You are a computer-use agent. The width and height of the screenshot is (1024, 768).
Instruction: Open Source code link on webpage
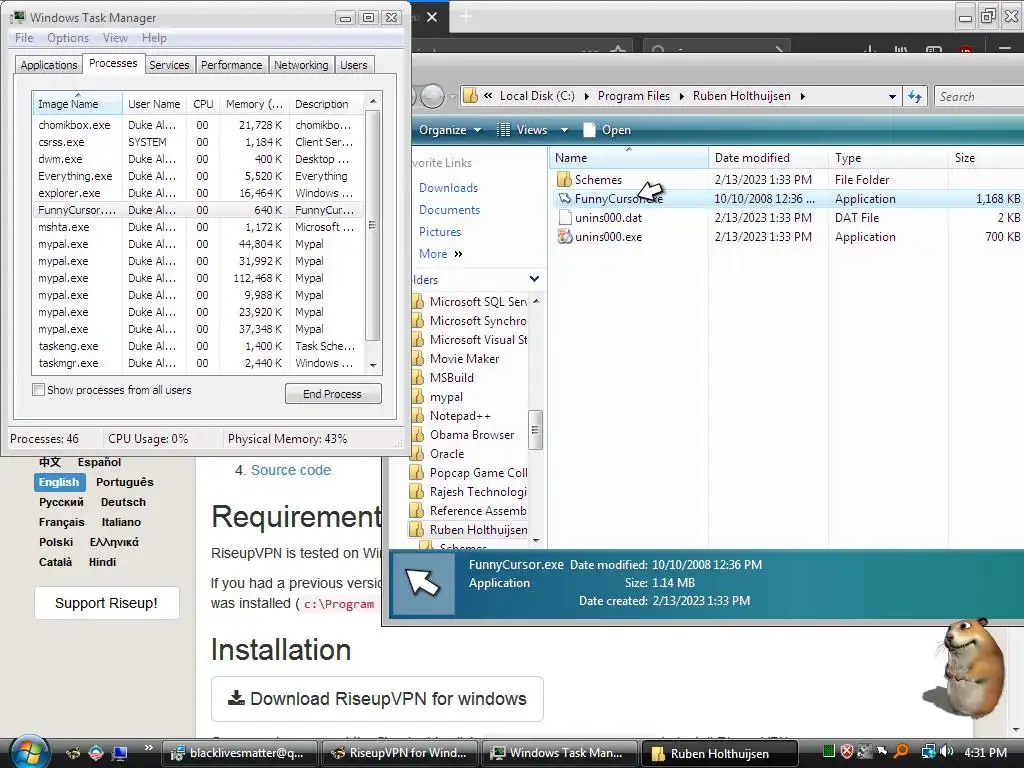tap(291, 470)
